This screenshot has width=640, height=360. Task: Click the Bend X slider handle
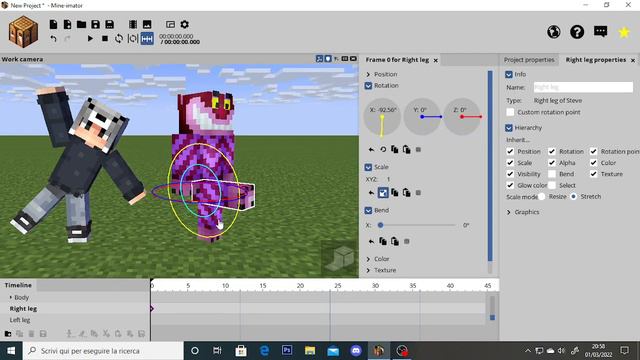click(x=380, y=225)
